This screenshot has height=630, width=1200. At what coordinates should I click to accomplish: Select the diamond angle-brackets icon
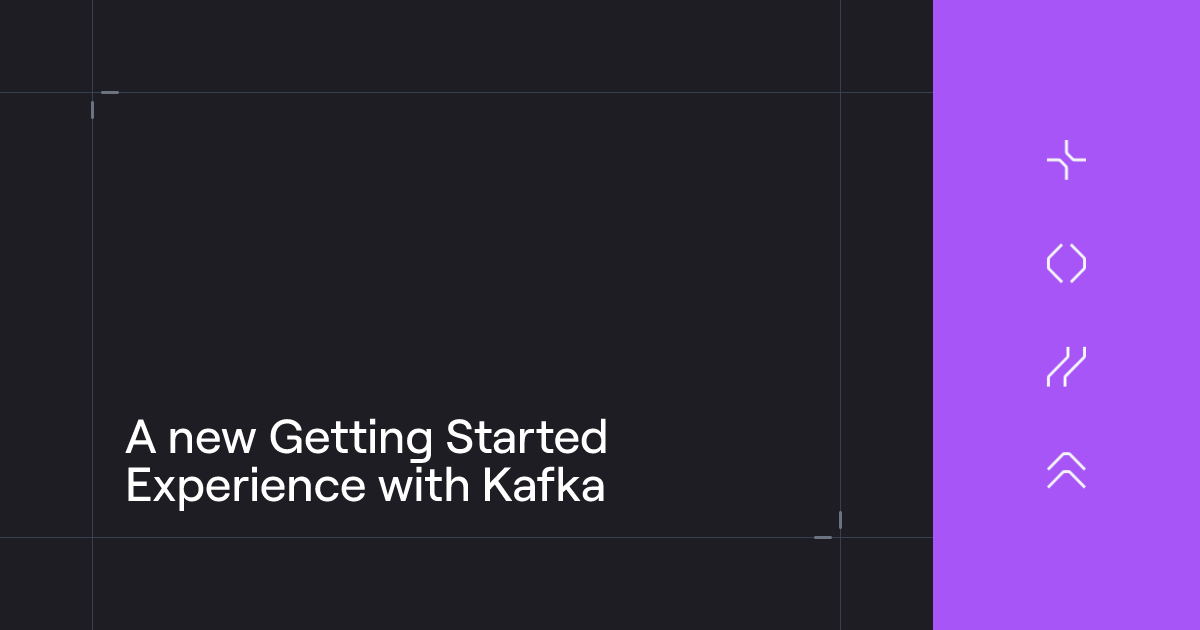pos(1066,264)
